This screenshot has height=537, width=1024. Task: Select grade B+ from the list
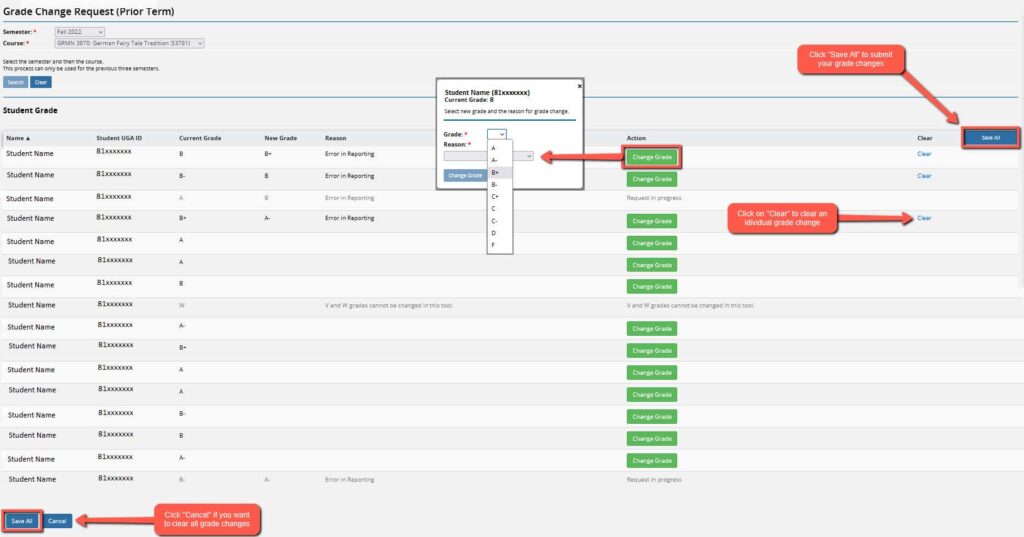pos(495,172)
